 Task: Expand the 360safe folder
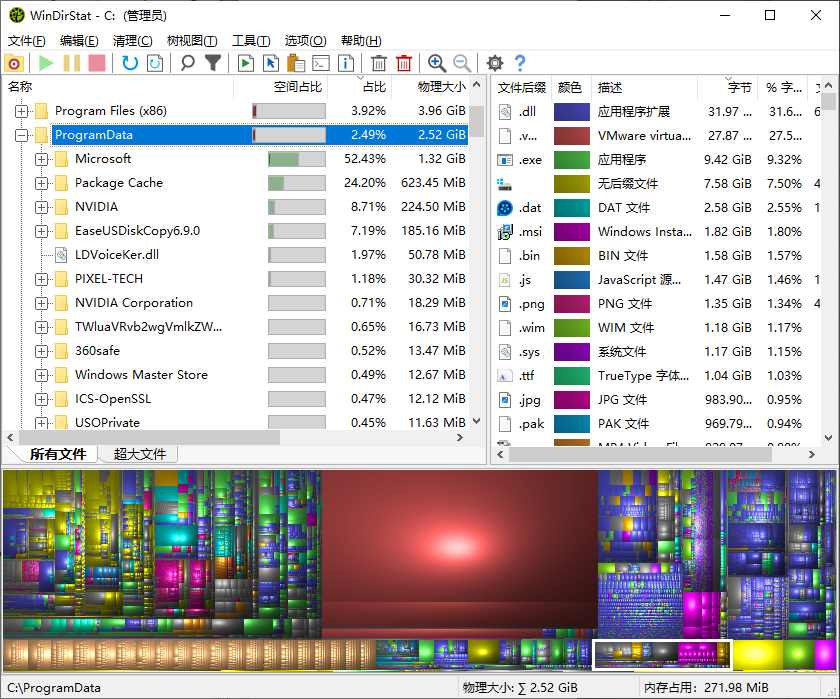click(41, 351)
